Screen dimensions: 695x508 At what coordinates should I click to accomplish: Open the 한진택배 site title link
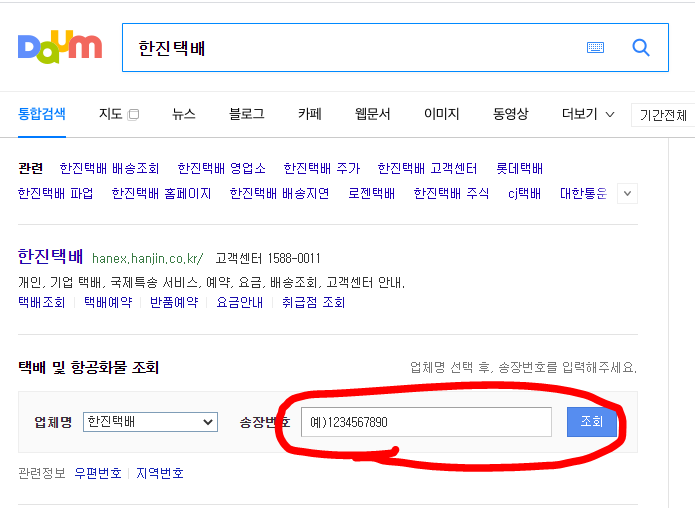[x=51, y=256]
